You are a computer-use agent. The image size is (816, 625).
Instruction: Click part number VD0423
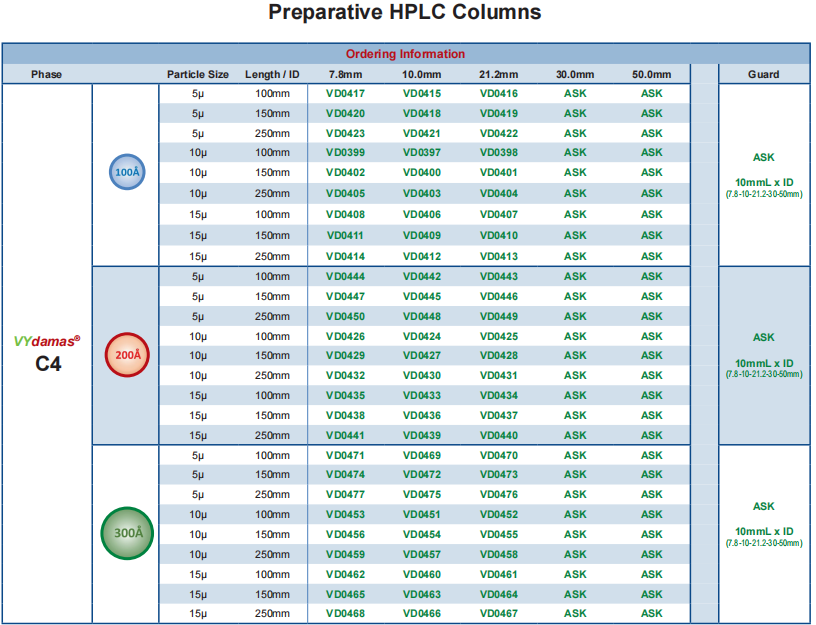[346, 133]
